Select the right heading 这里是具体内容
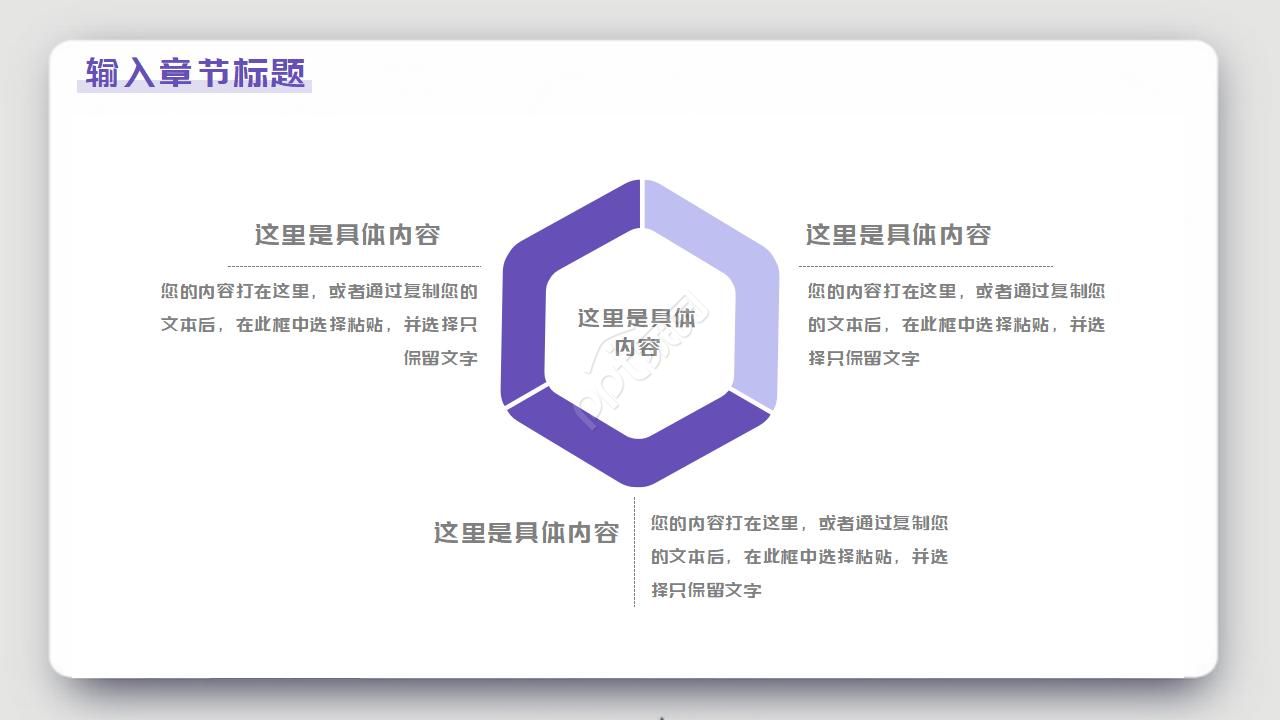Image resolution: width=1280 pixels, height=720 pixels. [x=900, y=234]
